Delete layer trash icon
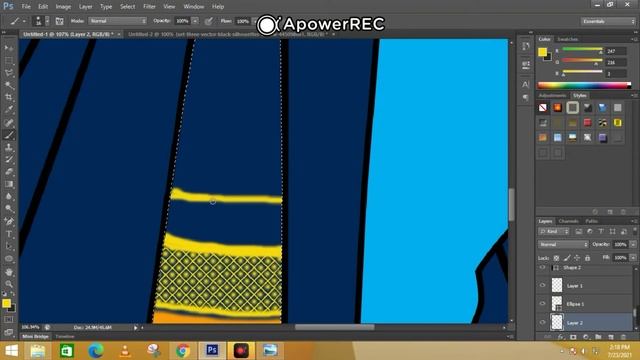Image resolution: width=640 pixels, height=360 pixels. pos(623,337)
